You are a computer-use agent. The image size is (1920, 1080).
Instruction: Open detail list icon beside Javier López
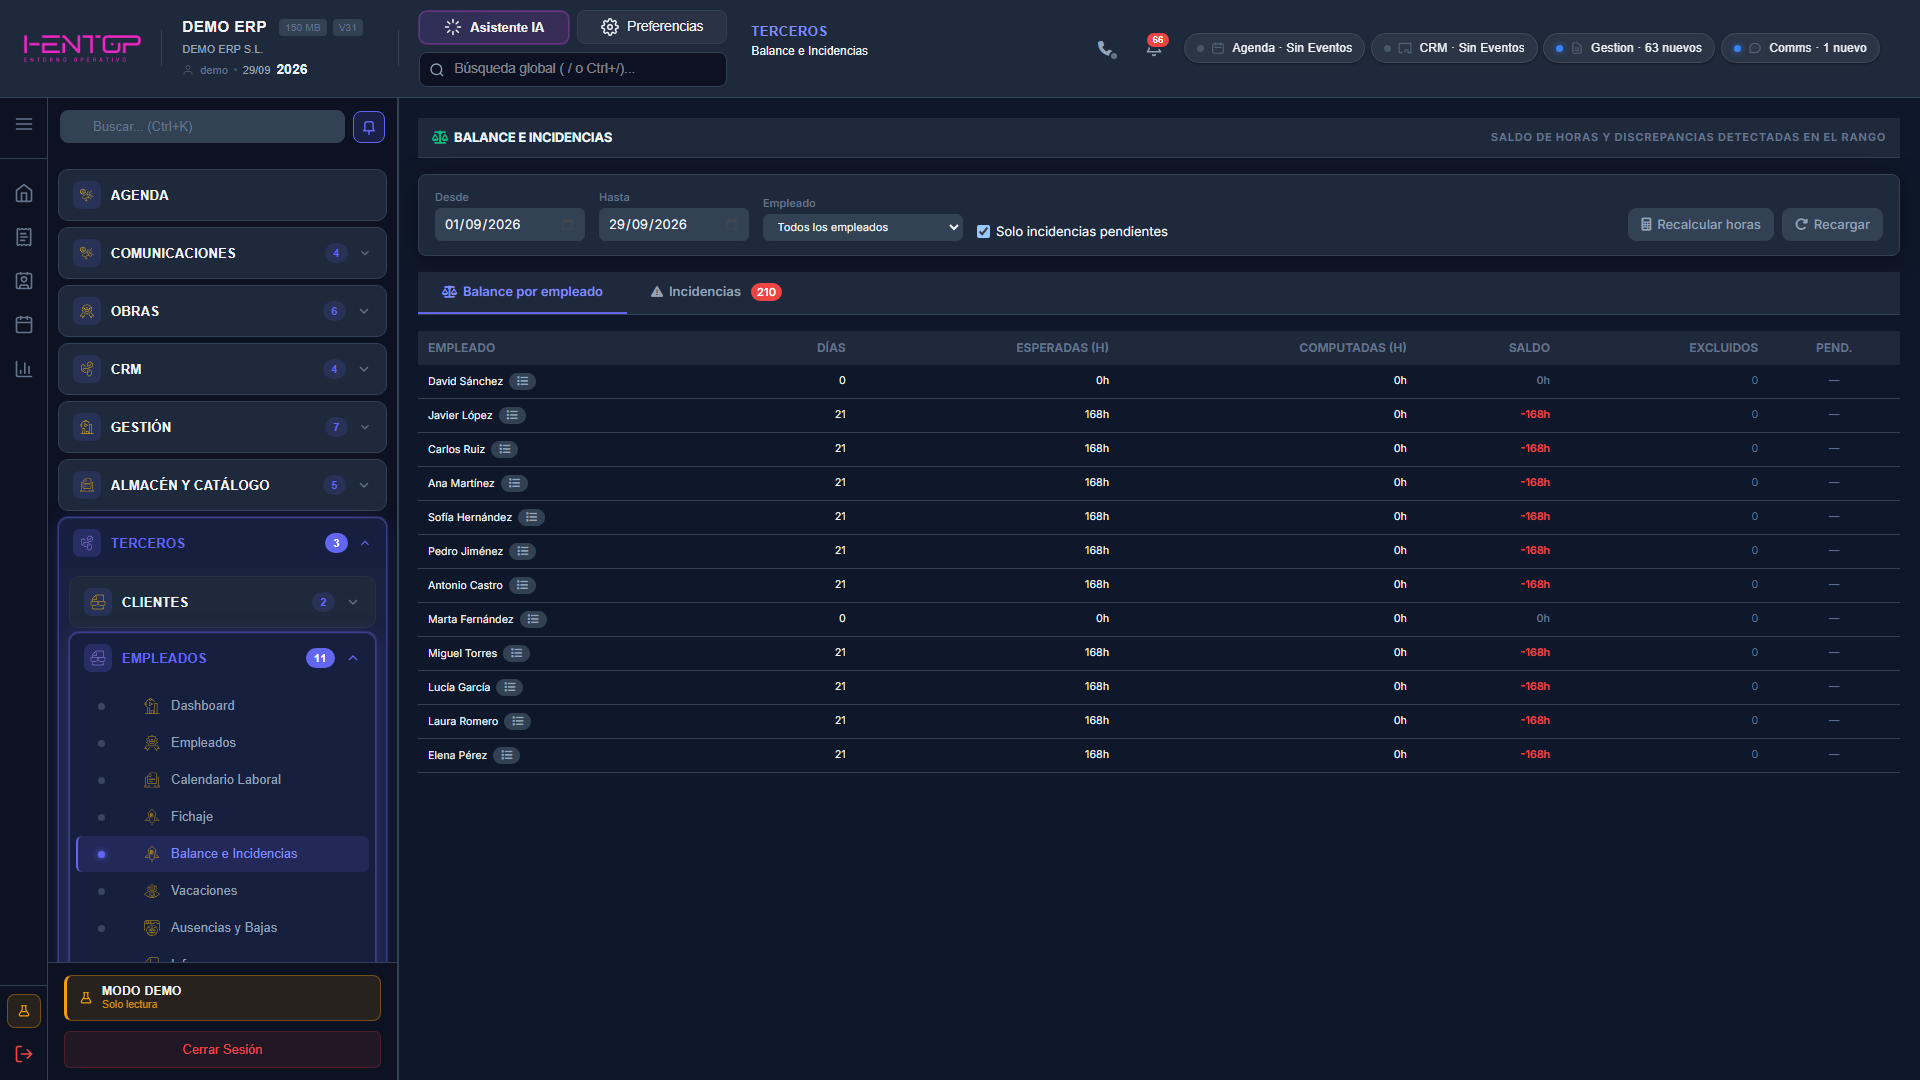[512, 415]
